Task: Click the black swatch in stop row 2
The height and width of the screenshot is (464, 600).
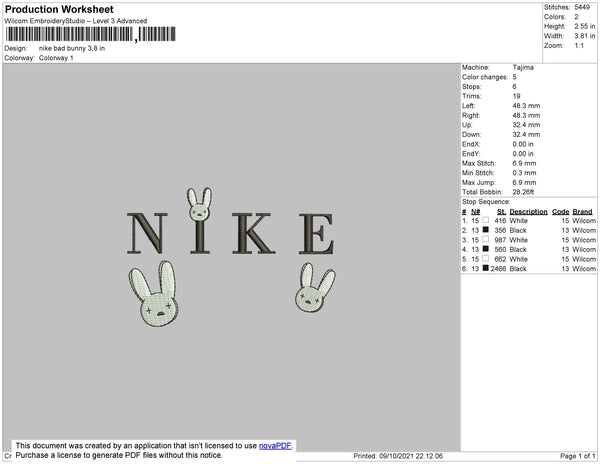Action: point(486,230)
